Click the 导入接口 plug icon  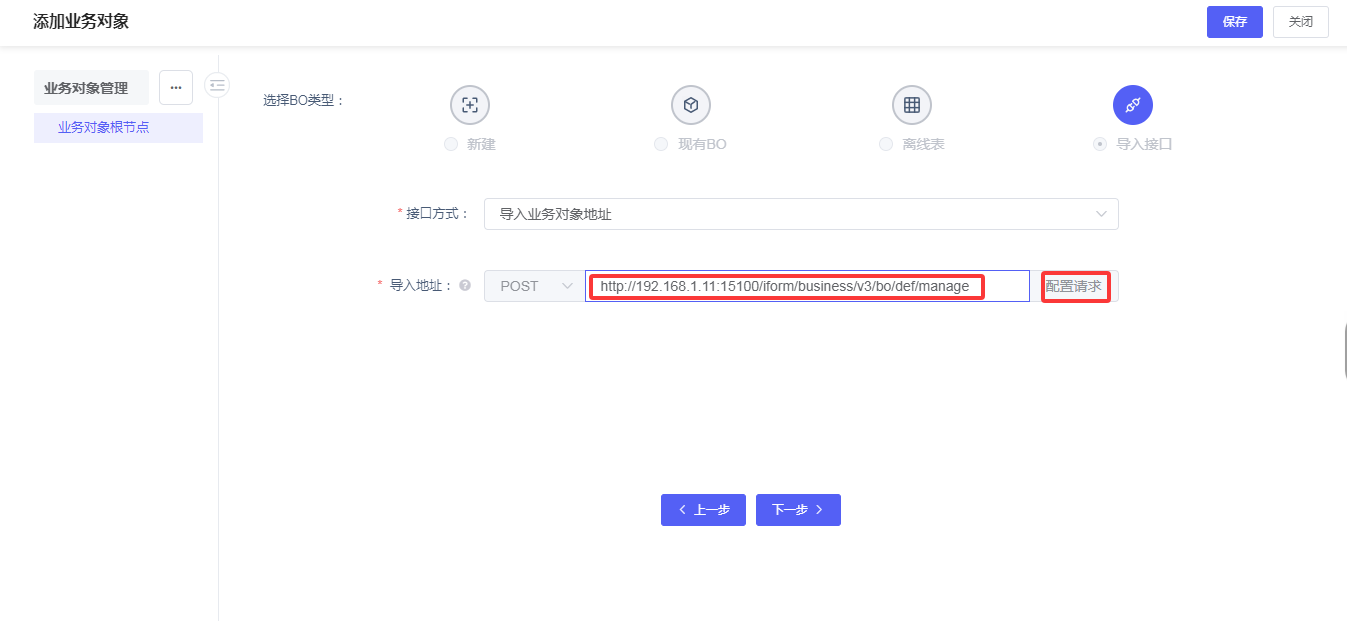(1133, 105)
